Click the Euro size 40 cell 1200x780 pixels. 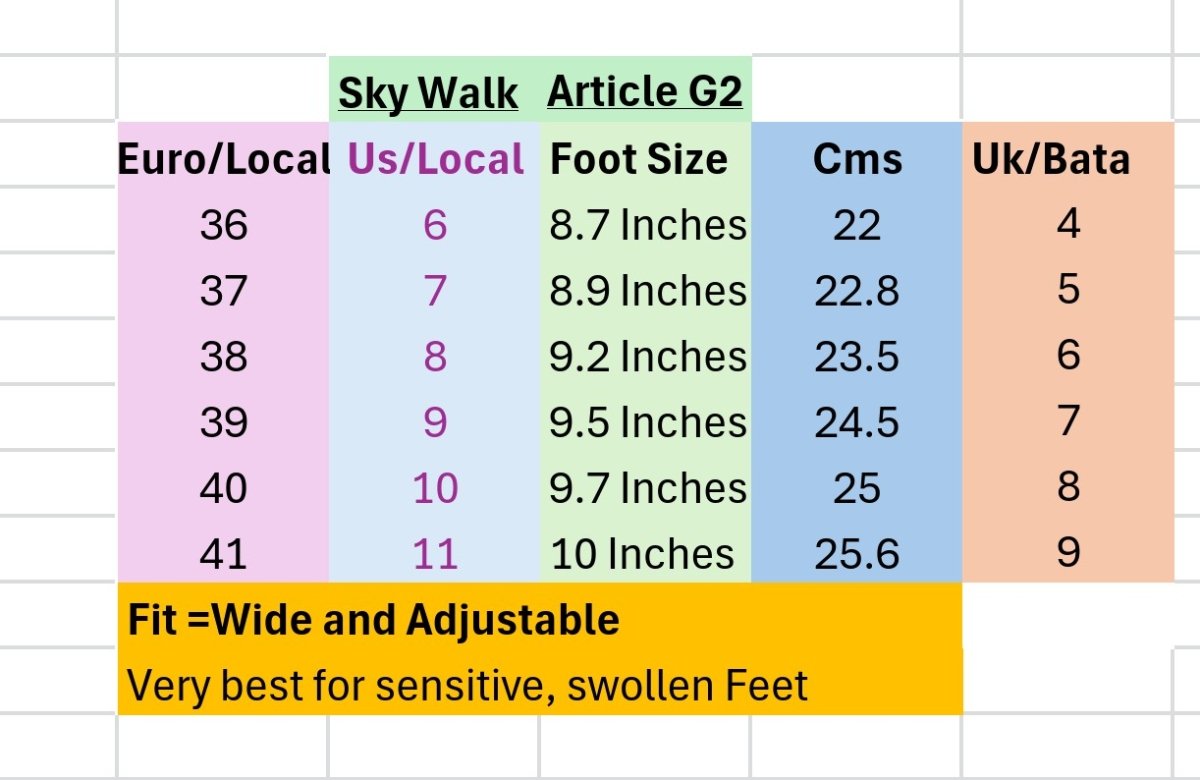223,489
